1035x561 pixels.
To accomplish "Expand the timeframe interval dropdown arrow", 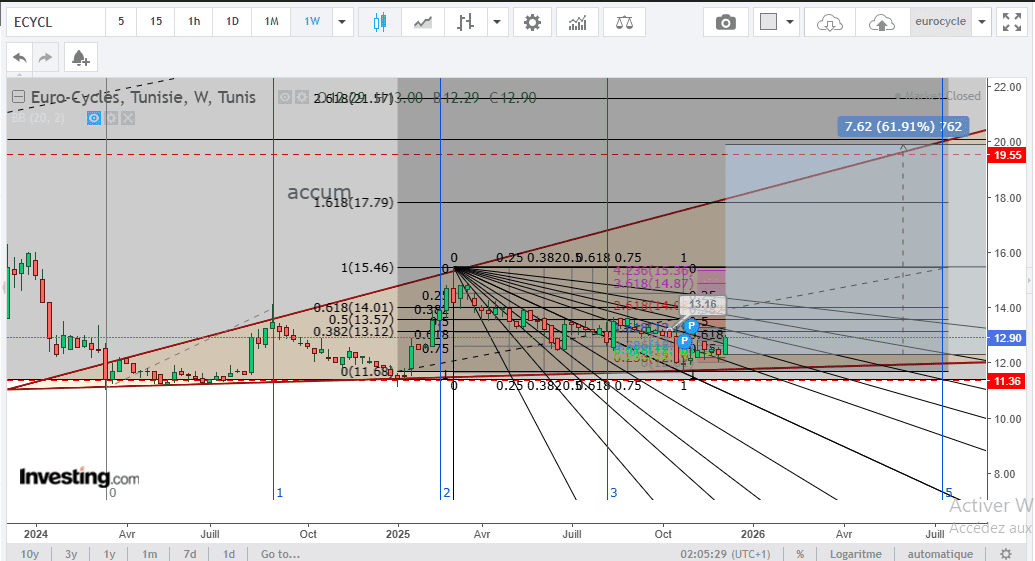I will point(343,22).
